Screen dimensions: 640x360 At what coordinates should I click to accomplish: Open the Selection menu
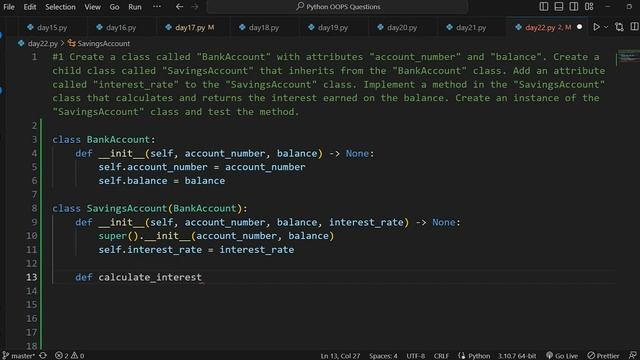point(60,7)
